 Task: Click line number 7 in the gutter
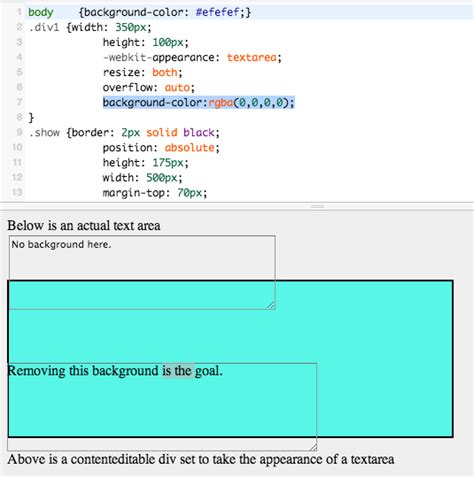pos(19,102)
